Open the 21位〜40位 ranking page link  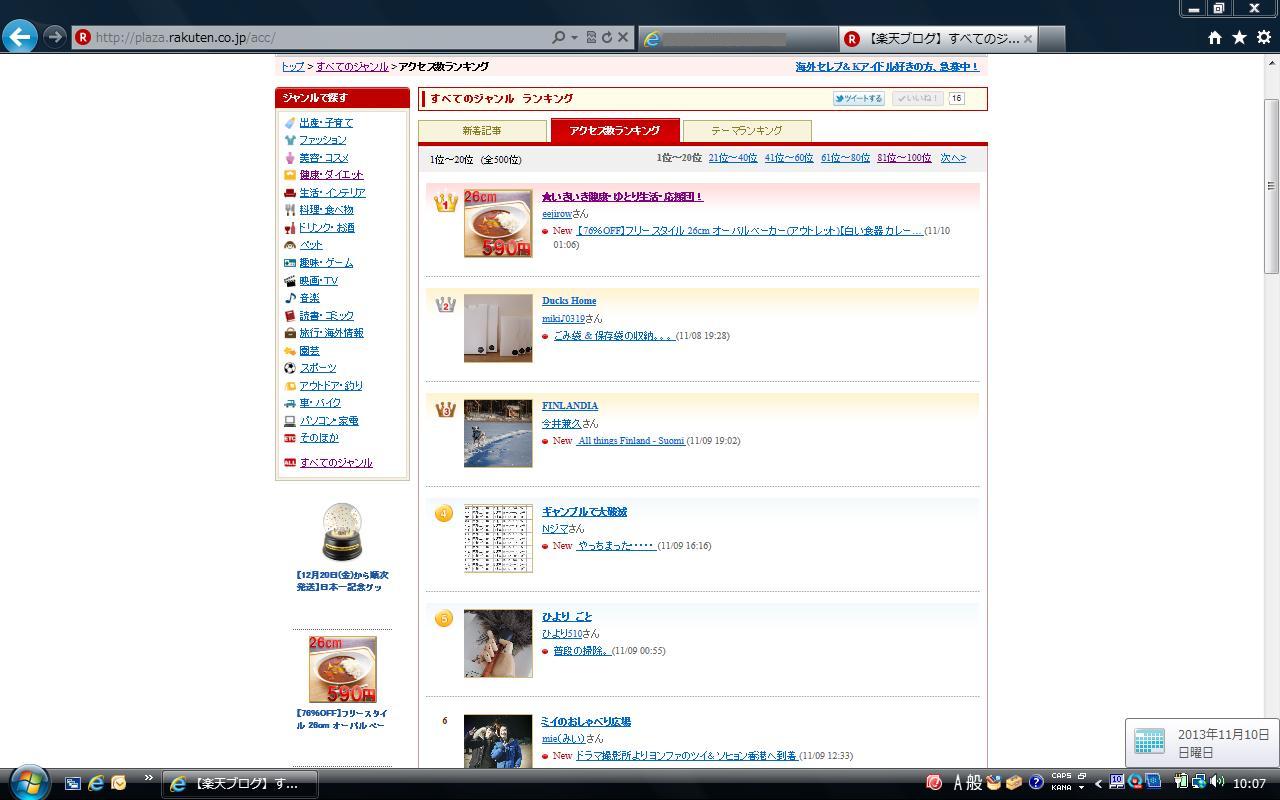(732, 158)
